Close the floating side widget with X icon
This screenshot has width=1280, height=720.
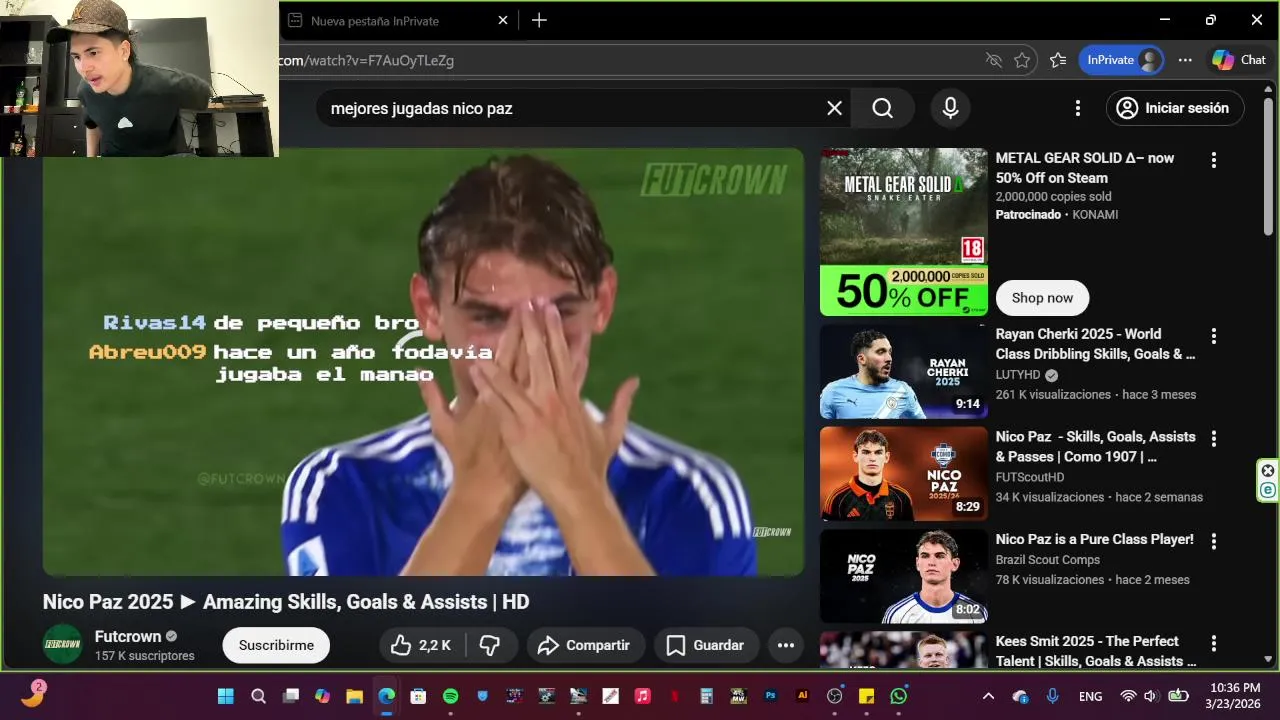(x=1268, y=470)
